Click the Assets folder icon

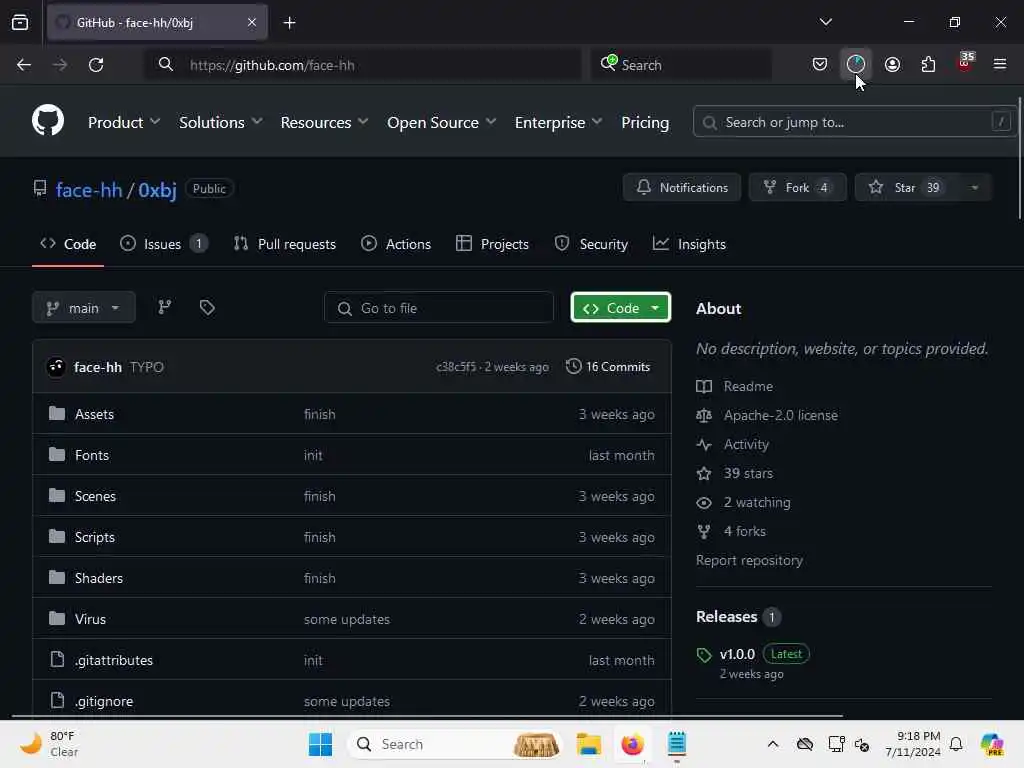tap(57, 413)
